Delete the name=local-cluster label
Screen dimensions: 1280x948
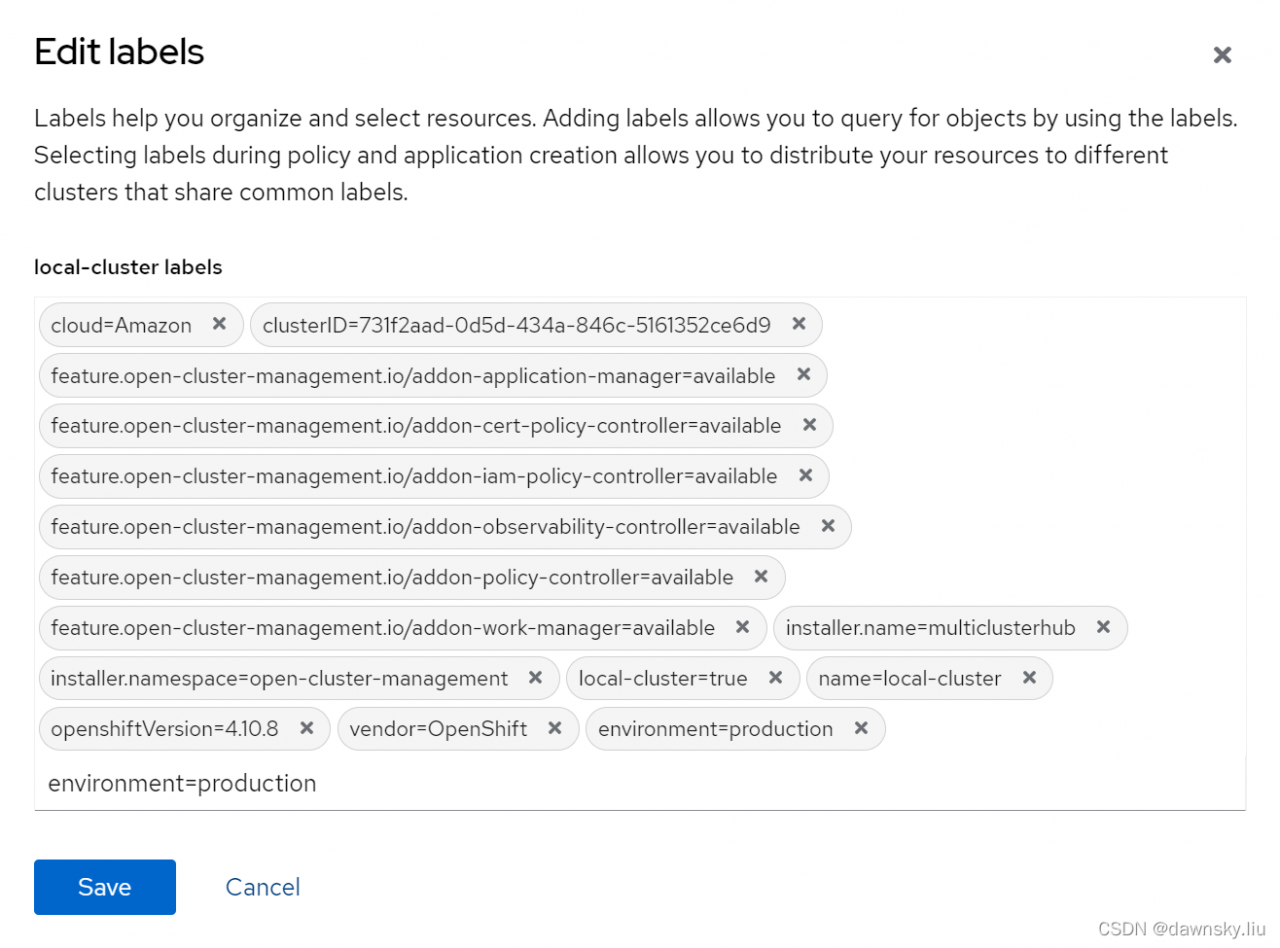click(x=1029, y=678)
